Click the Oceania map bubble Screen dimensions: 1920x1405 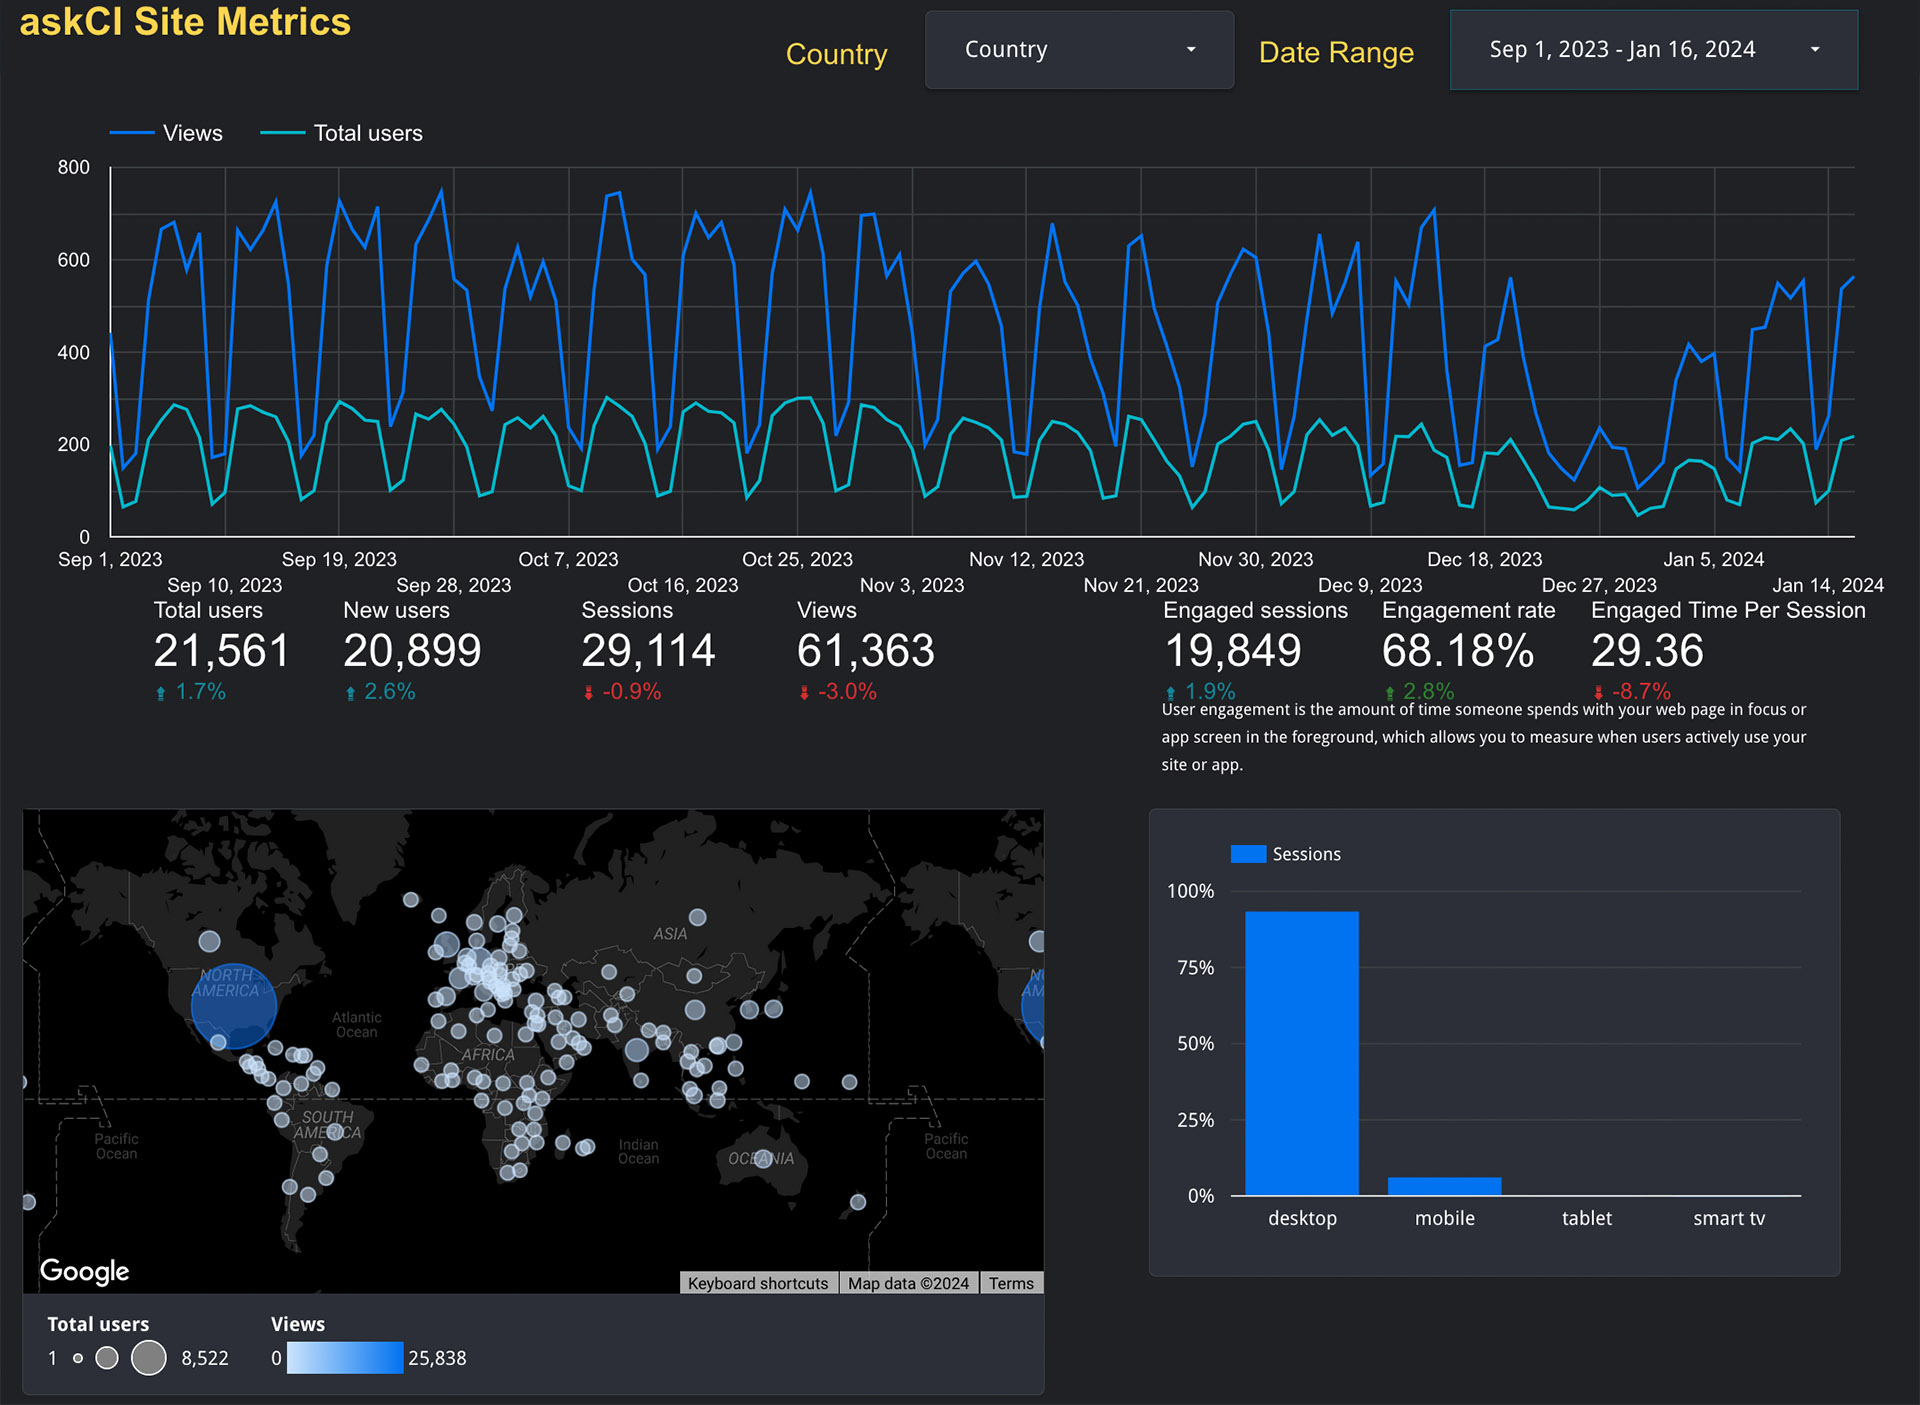(762, 1159)
